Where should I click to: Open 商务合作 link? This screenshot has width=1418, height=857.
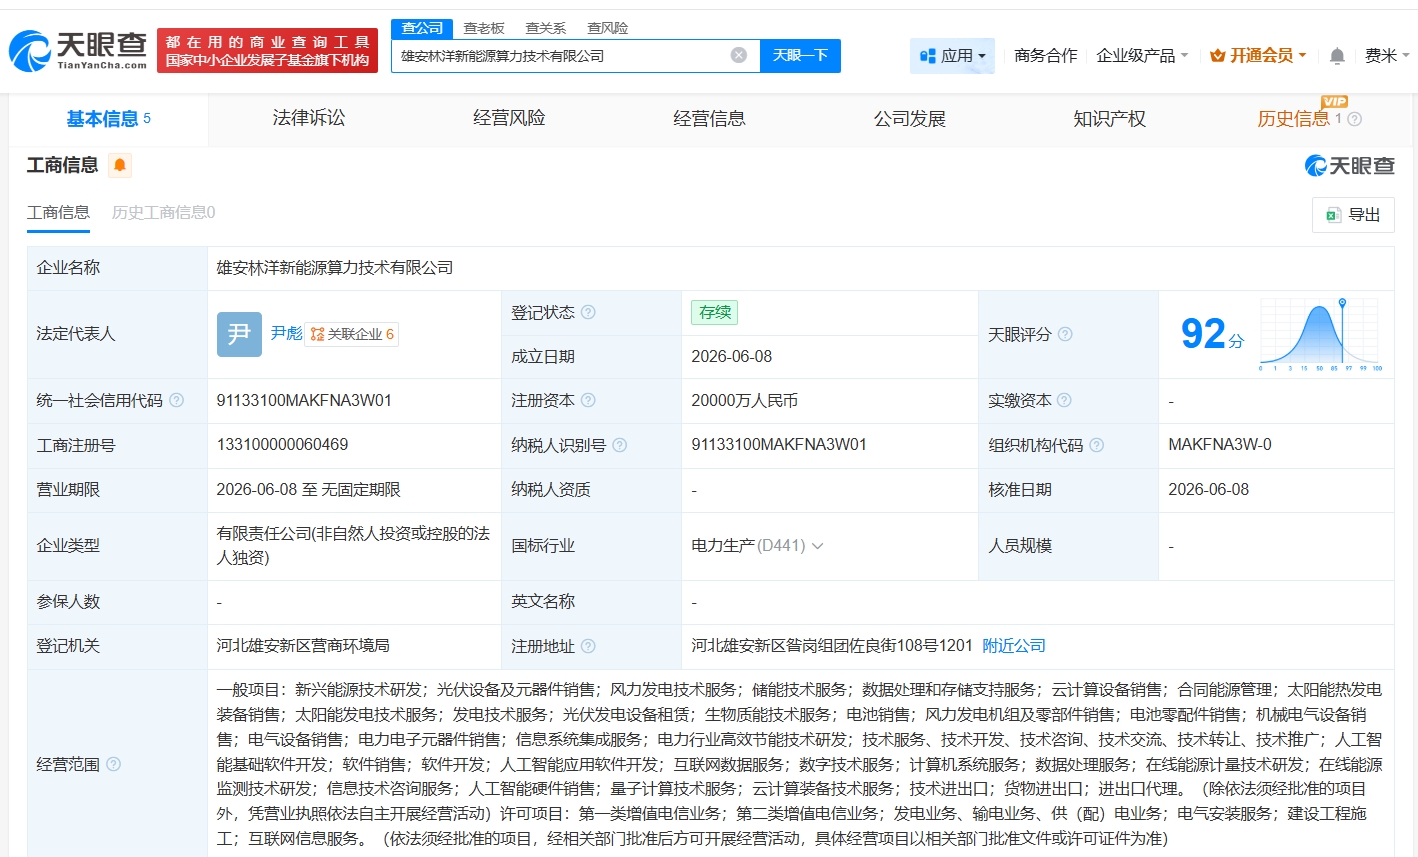click(x=1045, y=56)
